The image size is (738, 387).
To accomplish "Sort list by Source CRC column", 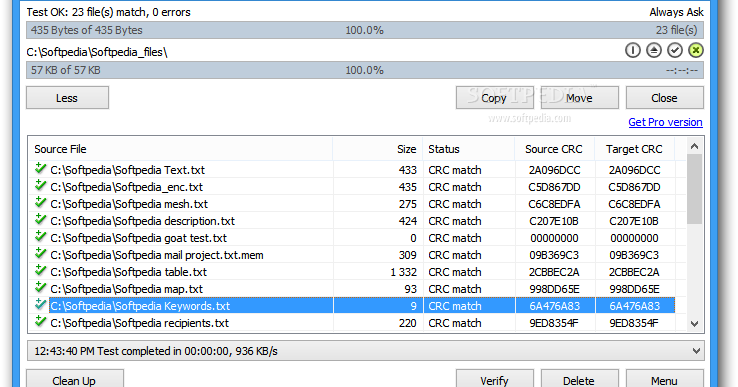I will (x=554, y=149).
